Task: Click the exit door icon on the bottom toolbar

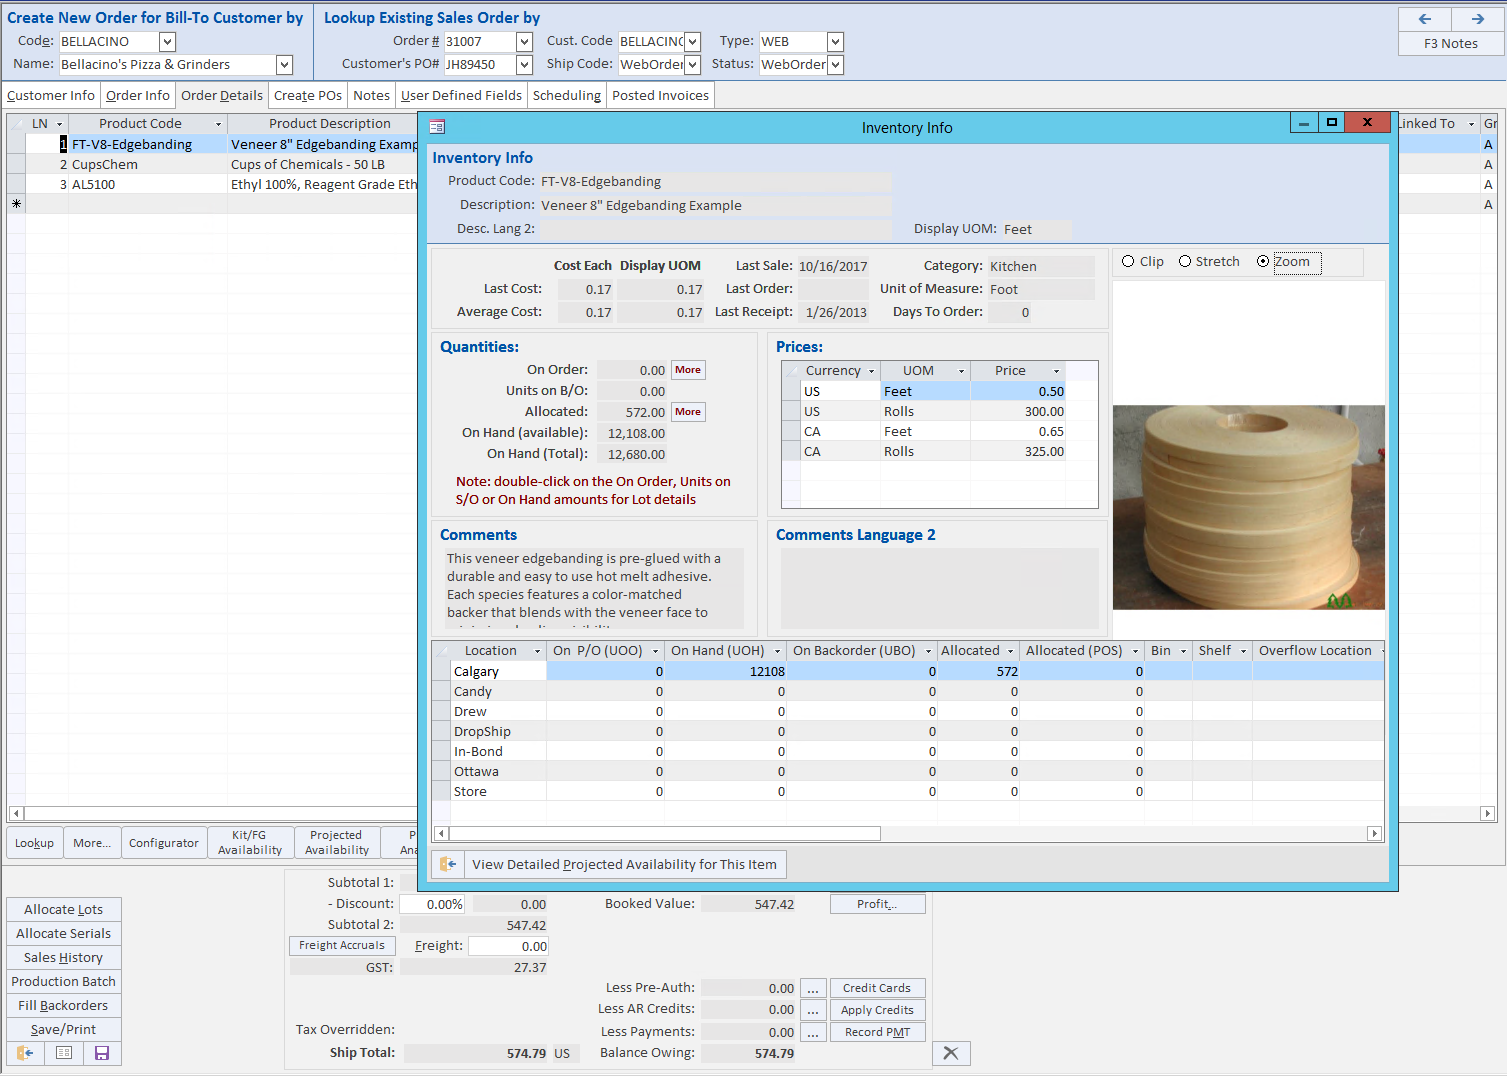Action: click(x=24, y=1053)
